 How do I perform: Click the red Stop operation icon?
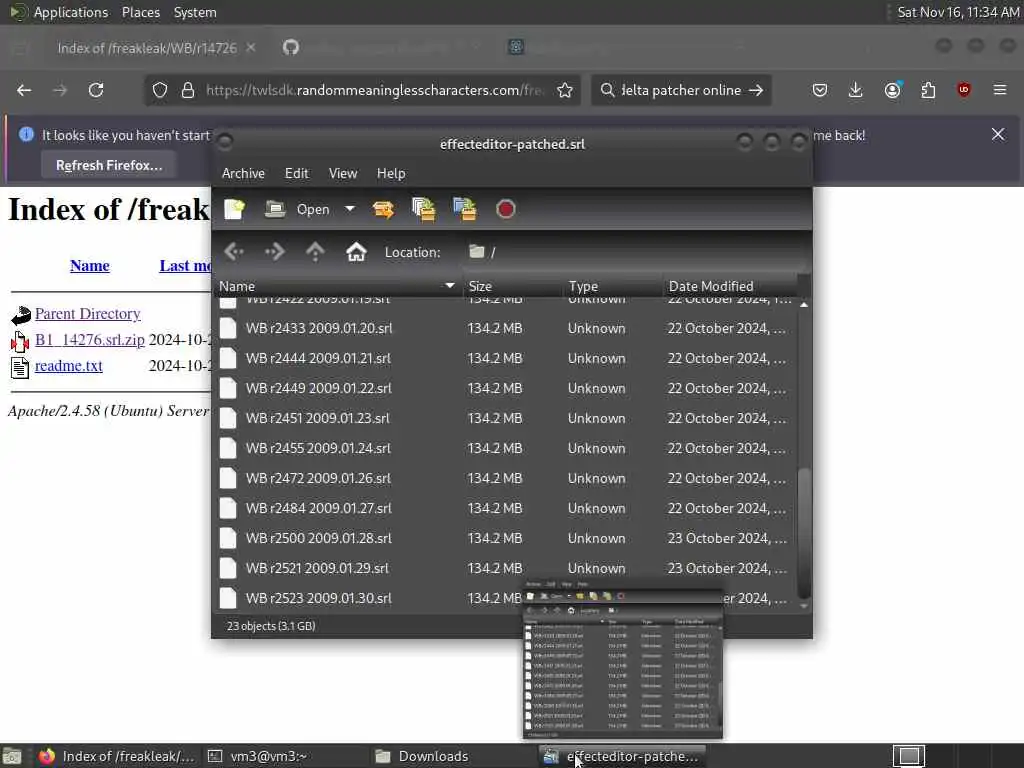tap(505, 209)
